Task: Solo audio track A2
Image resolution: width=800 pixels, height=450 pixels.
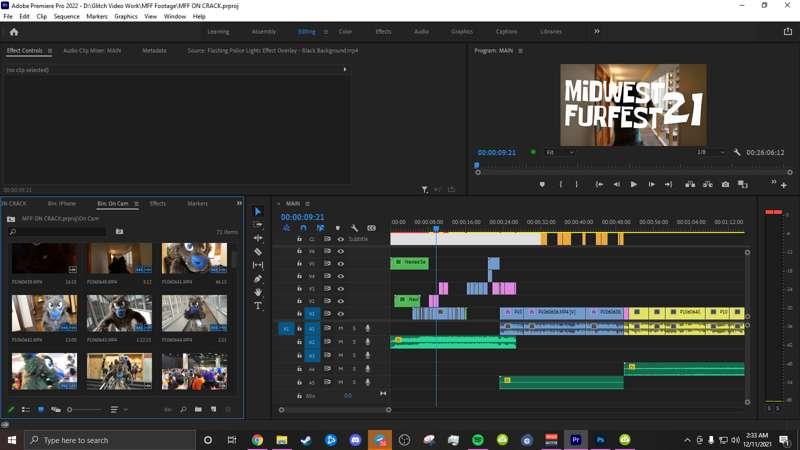Action: click(x=354, y=342)
